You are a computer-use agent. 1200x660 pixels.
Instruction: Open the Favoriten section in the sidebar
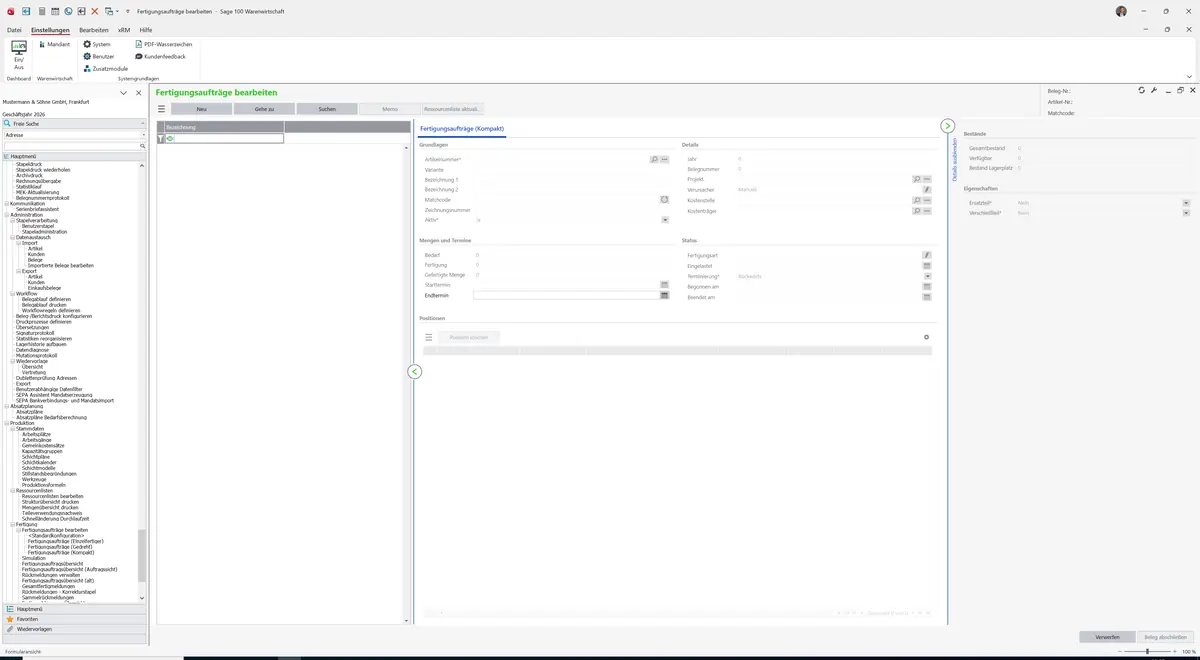[74, 619]
